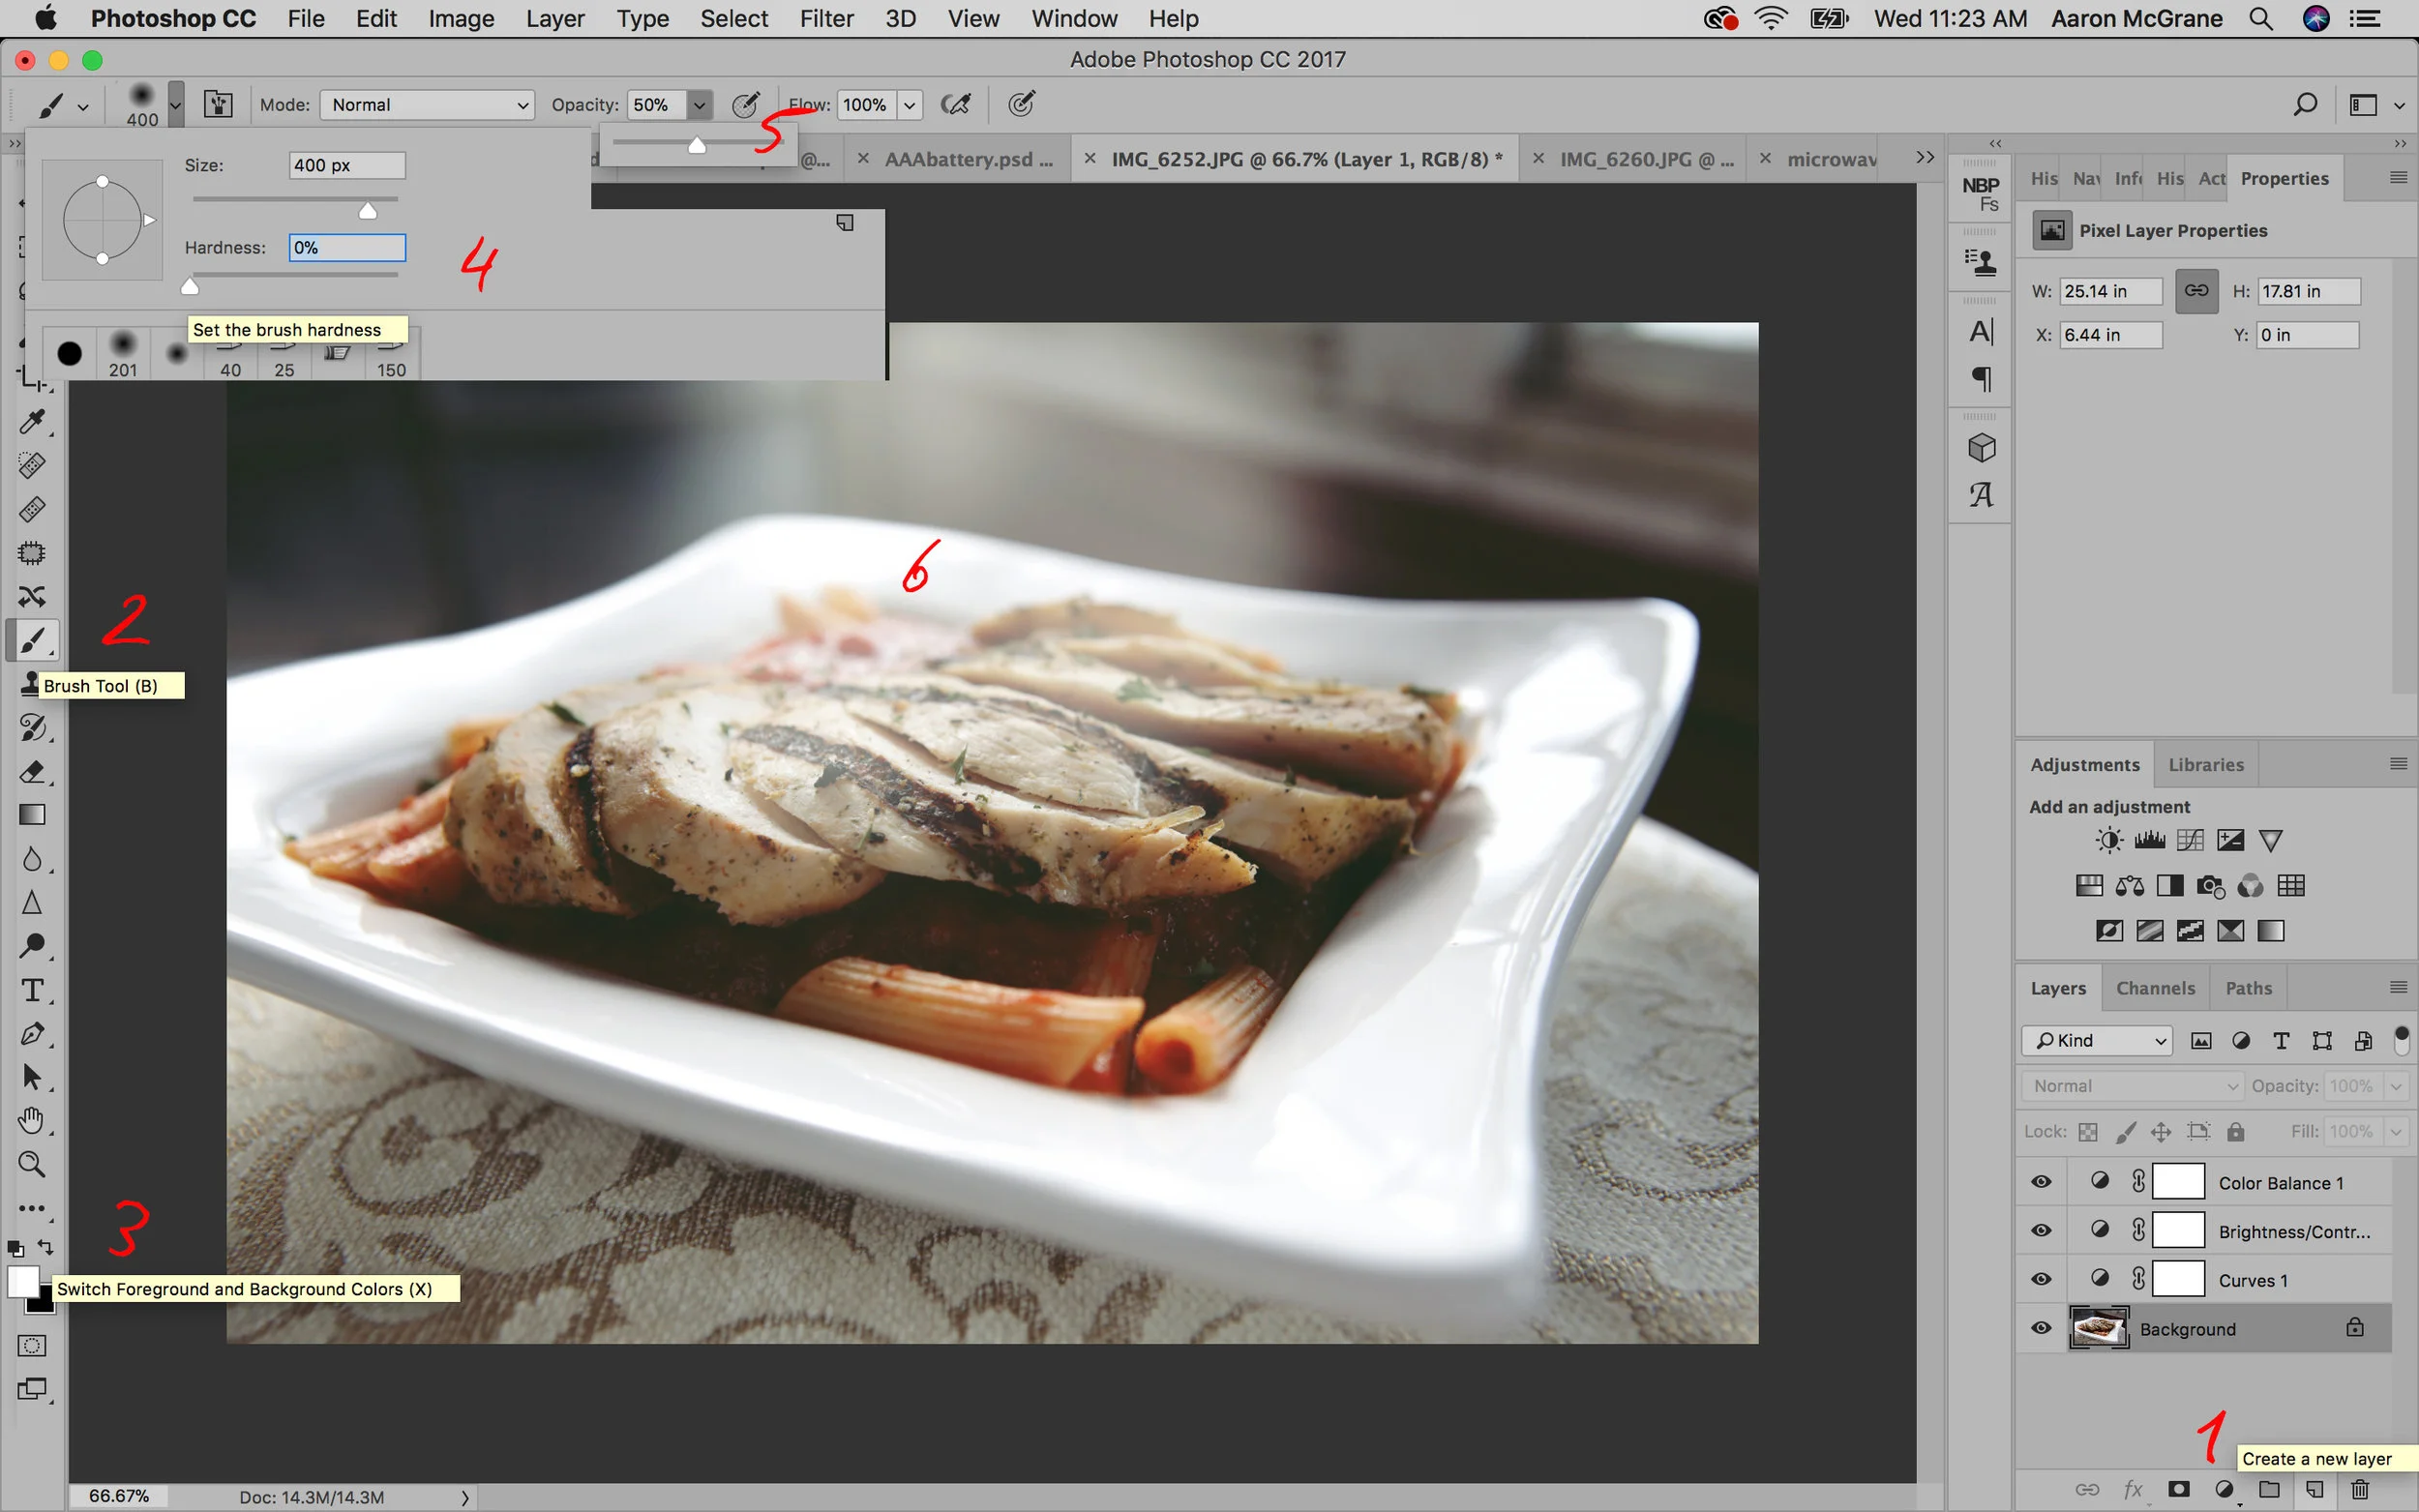Screen dimensions: 2419x1512
Task: Toggle the width and height link button
Action: [x=2196, y=291]
